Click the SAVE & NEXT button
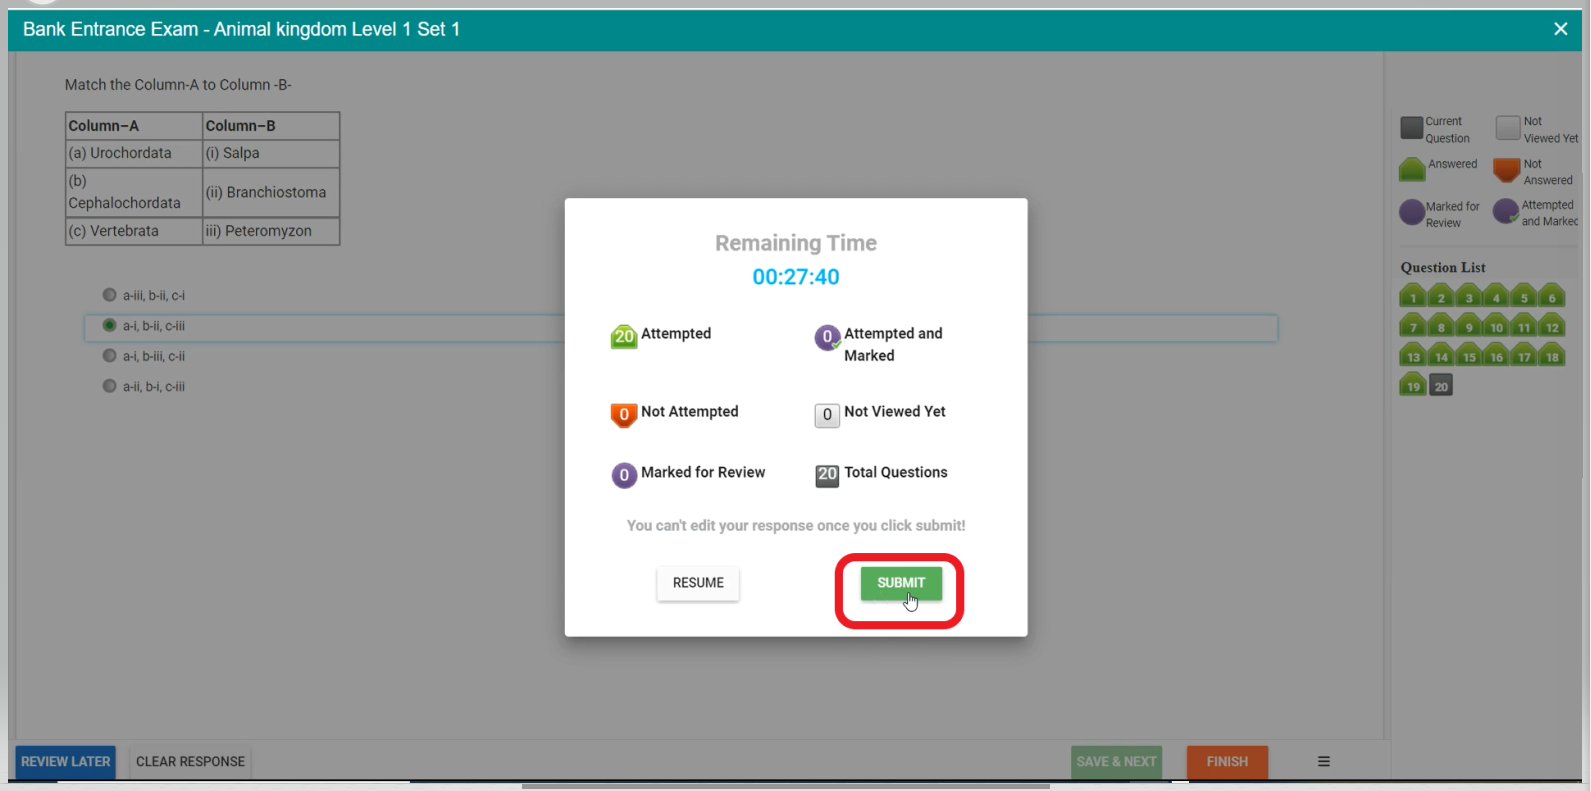 pyautogui.click(x=1116, y=761)
